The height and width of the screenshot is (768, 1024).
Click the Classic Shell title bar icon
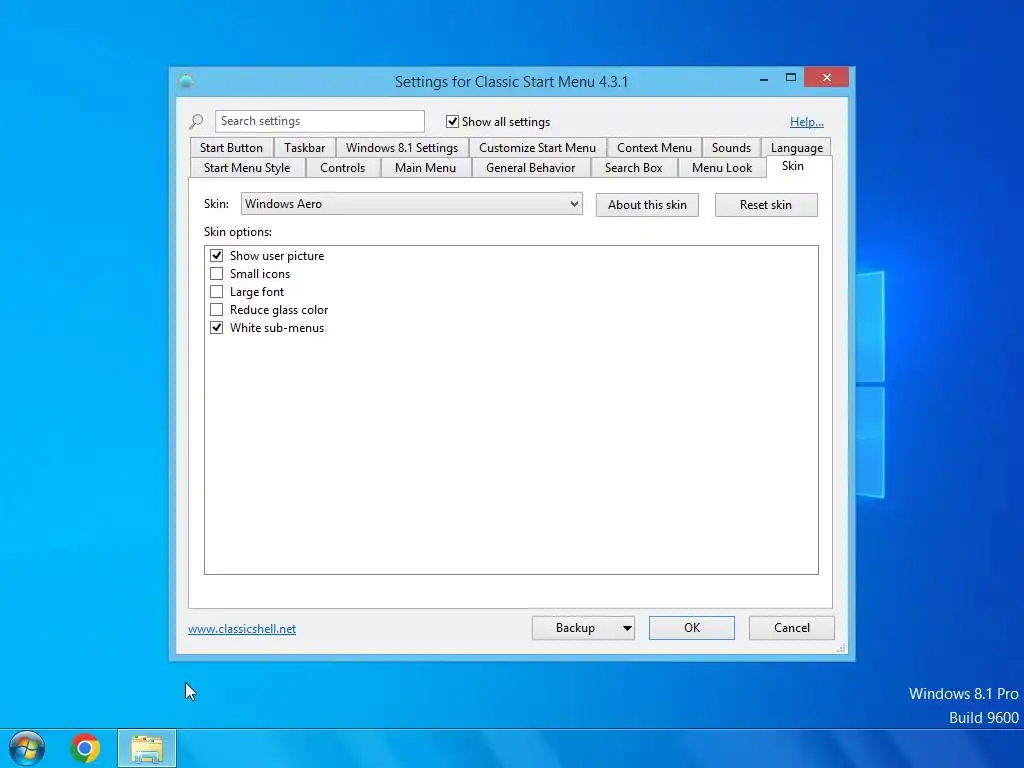pyautogui.click(x=186, y=81)
